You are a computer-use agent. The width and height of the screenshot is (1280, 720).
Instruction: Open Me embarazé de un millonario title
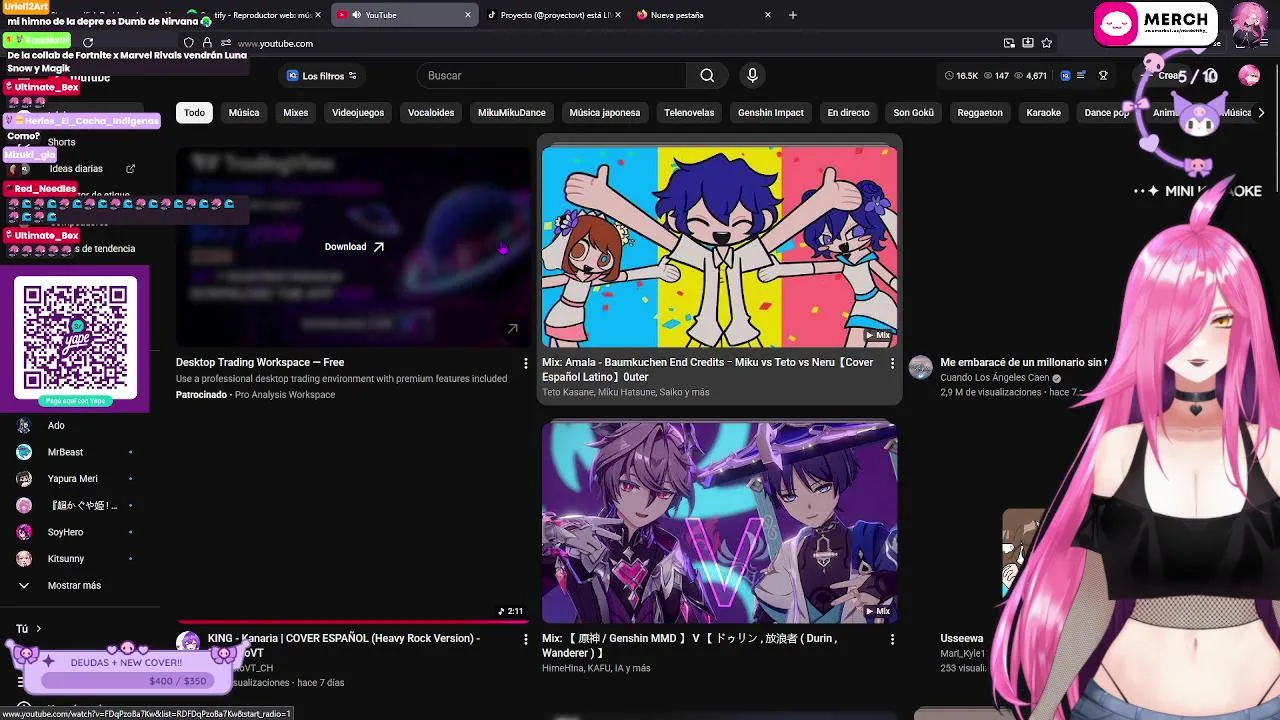tap(1023, 363)
